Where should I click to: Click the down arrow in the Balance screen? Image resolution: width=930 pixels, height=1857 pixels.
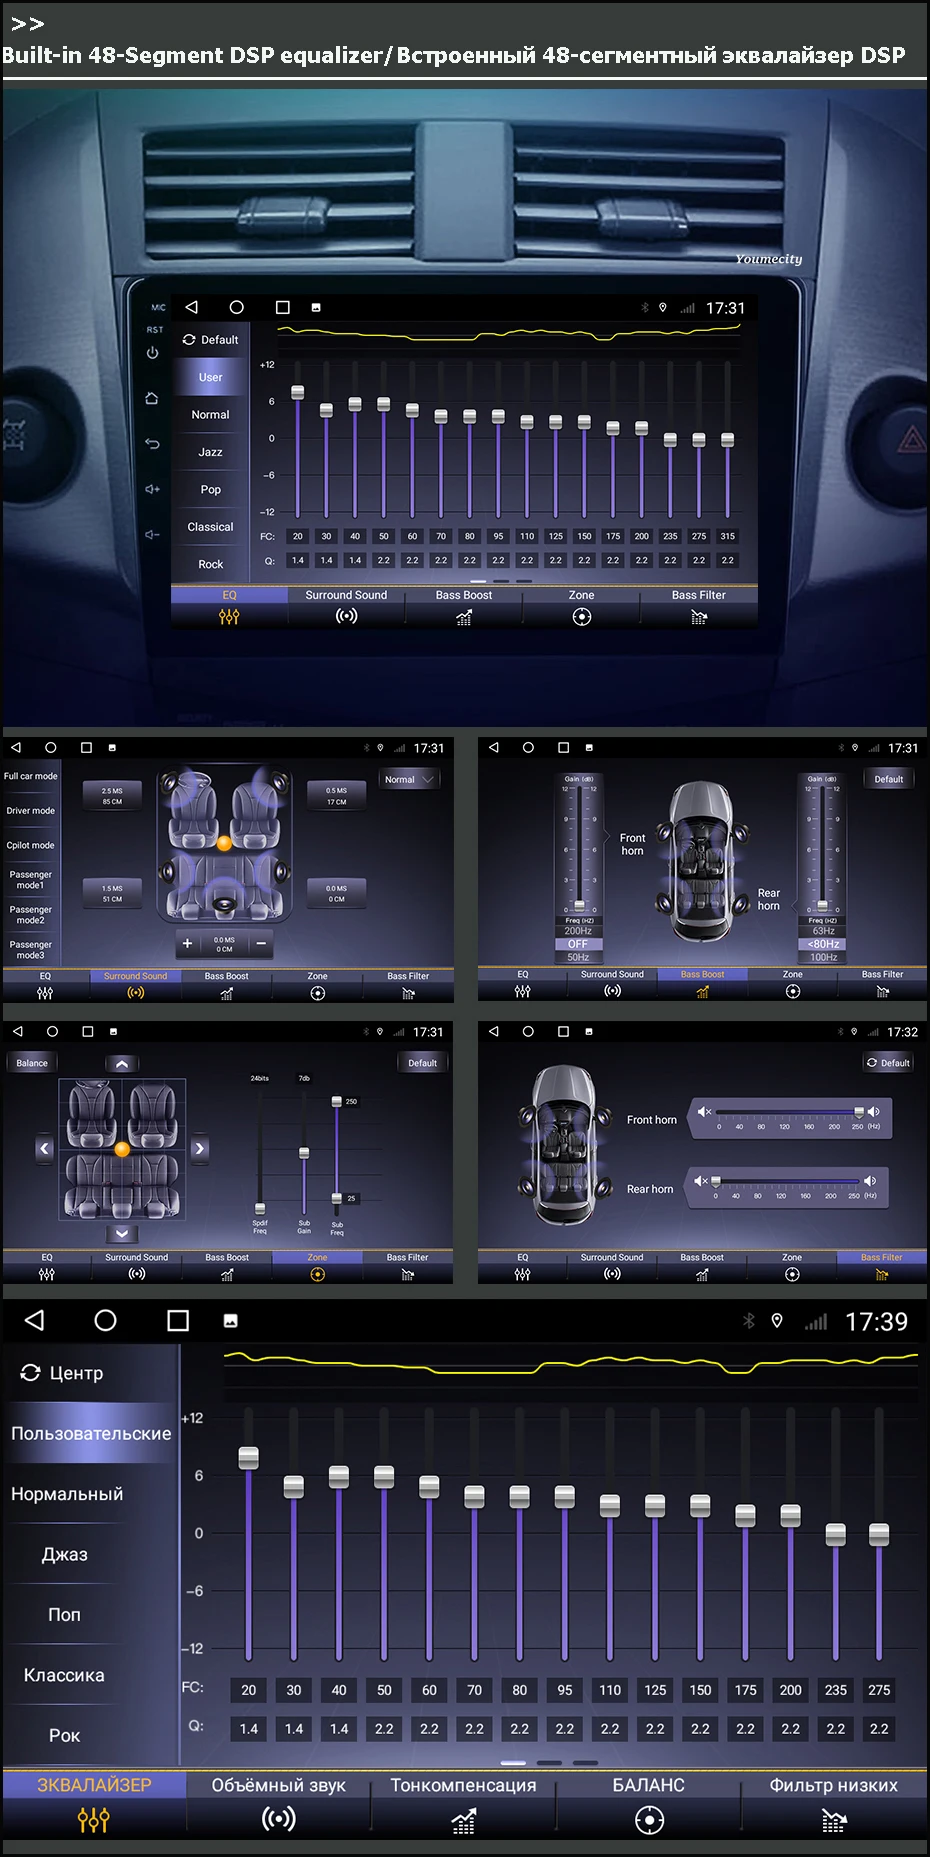pyautogui.click(x=121, y=1233)
